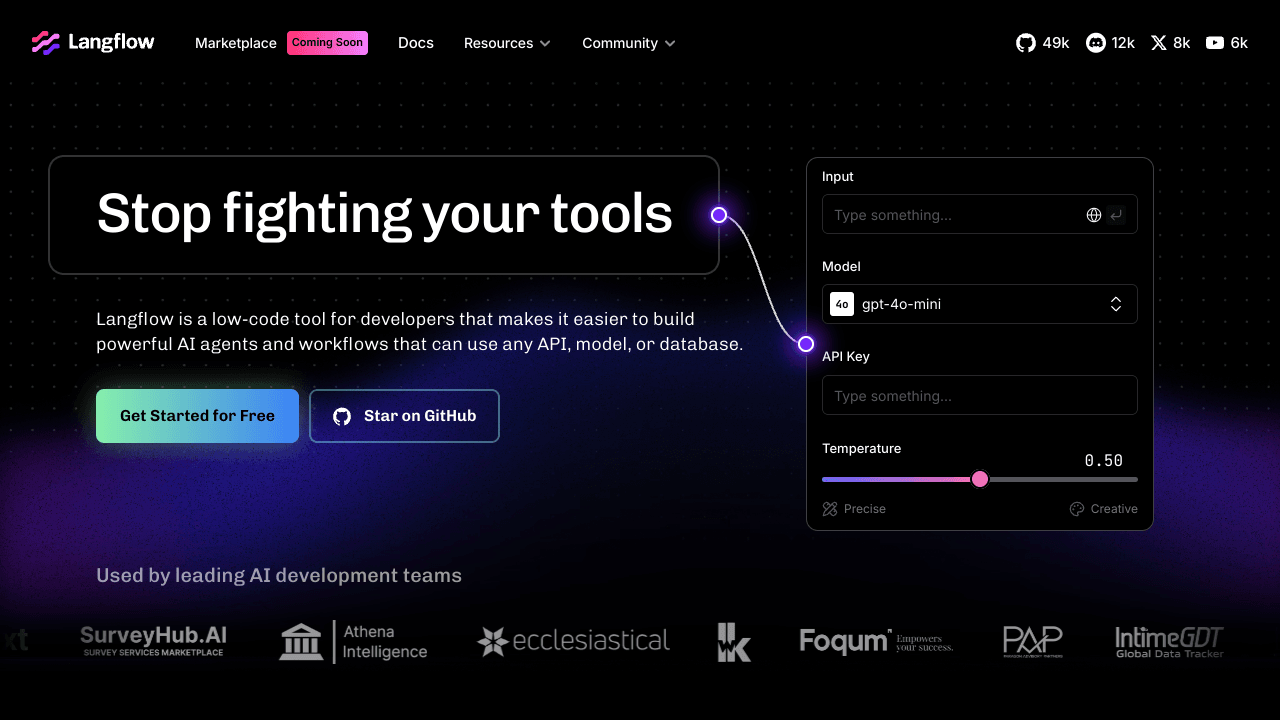
Task: Open the gpt-4o-mini Model selector
Action: tap(979, 304)
